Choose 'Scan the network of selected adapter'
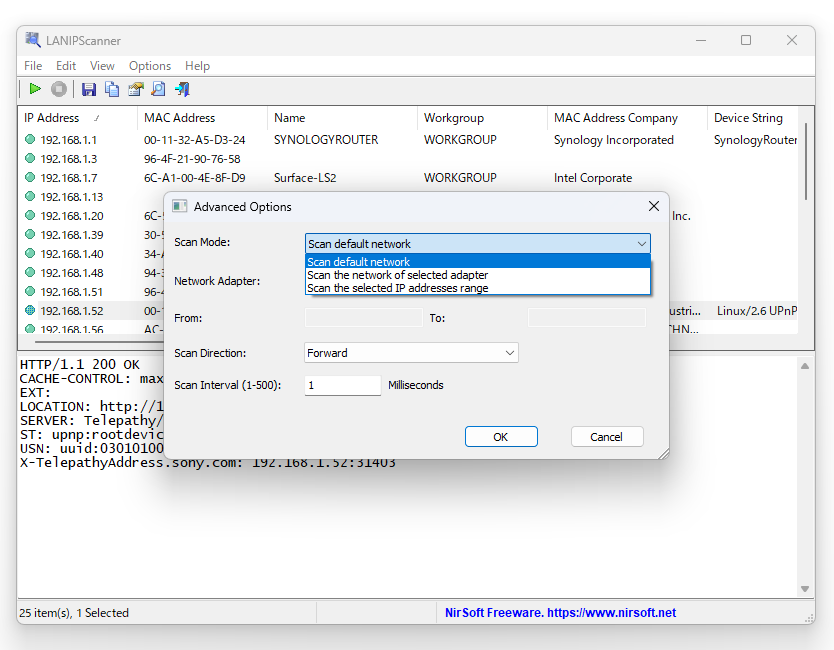The height and width of the screenshot is (650, 834). pyautogui.click(x=478, y=275)
